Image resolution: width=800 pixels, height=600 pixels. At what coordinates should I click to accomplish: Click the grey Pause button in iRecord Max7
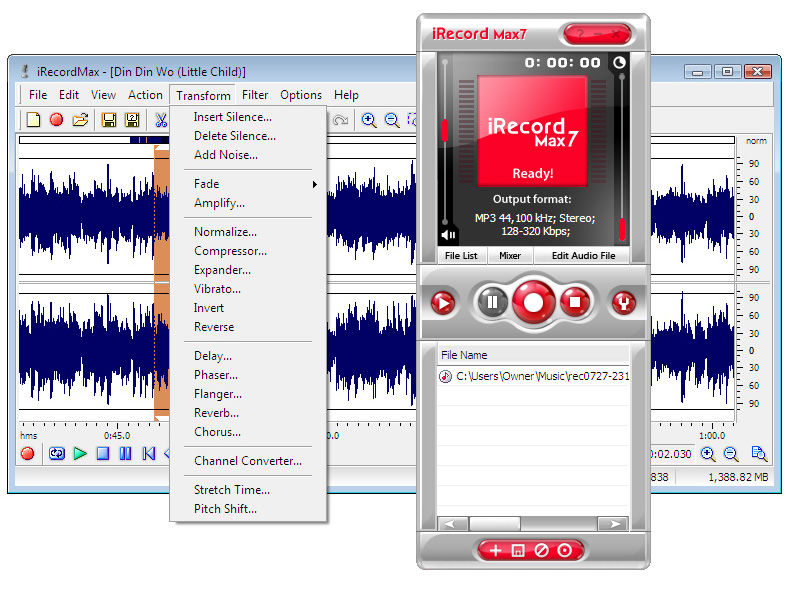pyautogui.click(x=492, y=303)
